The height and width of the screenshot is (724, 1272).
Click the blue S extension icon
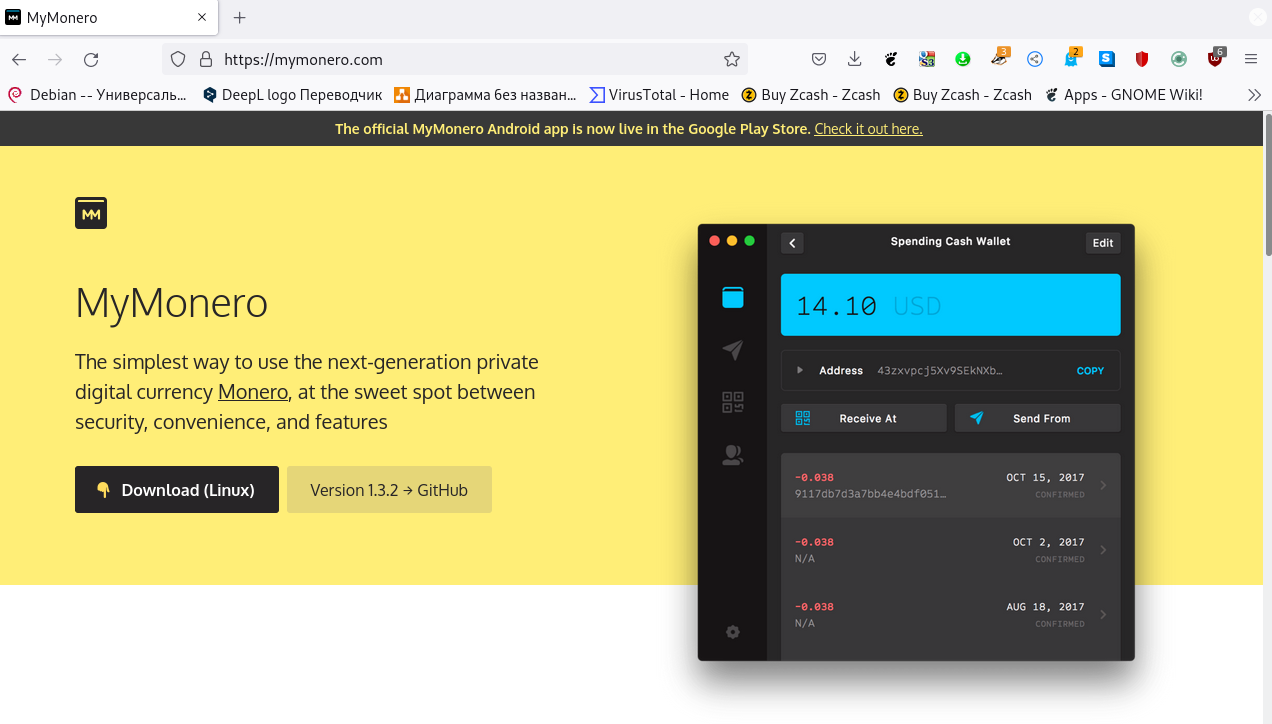[x=1107, y=60]
